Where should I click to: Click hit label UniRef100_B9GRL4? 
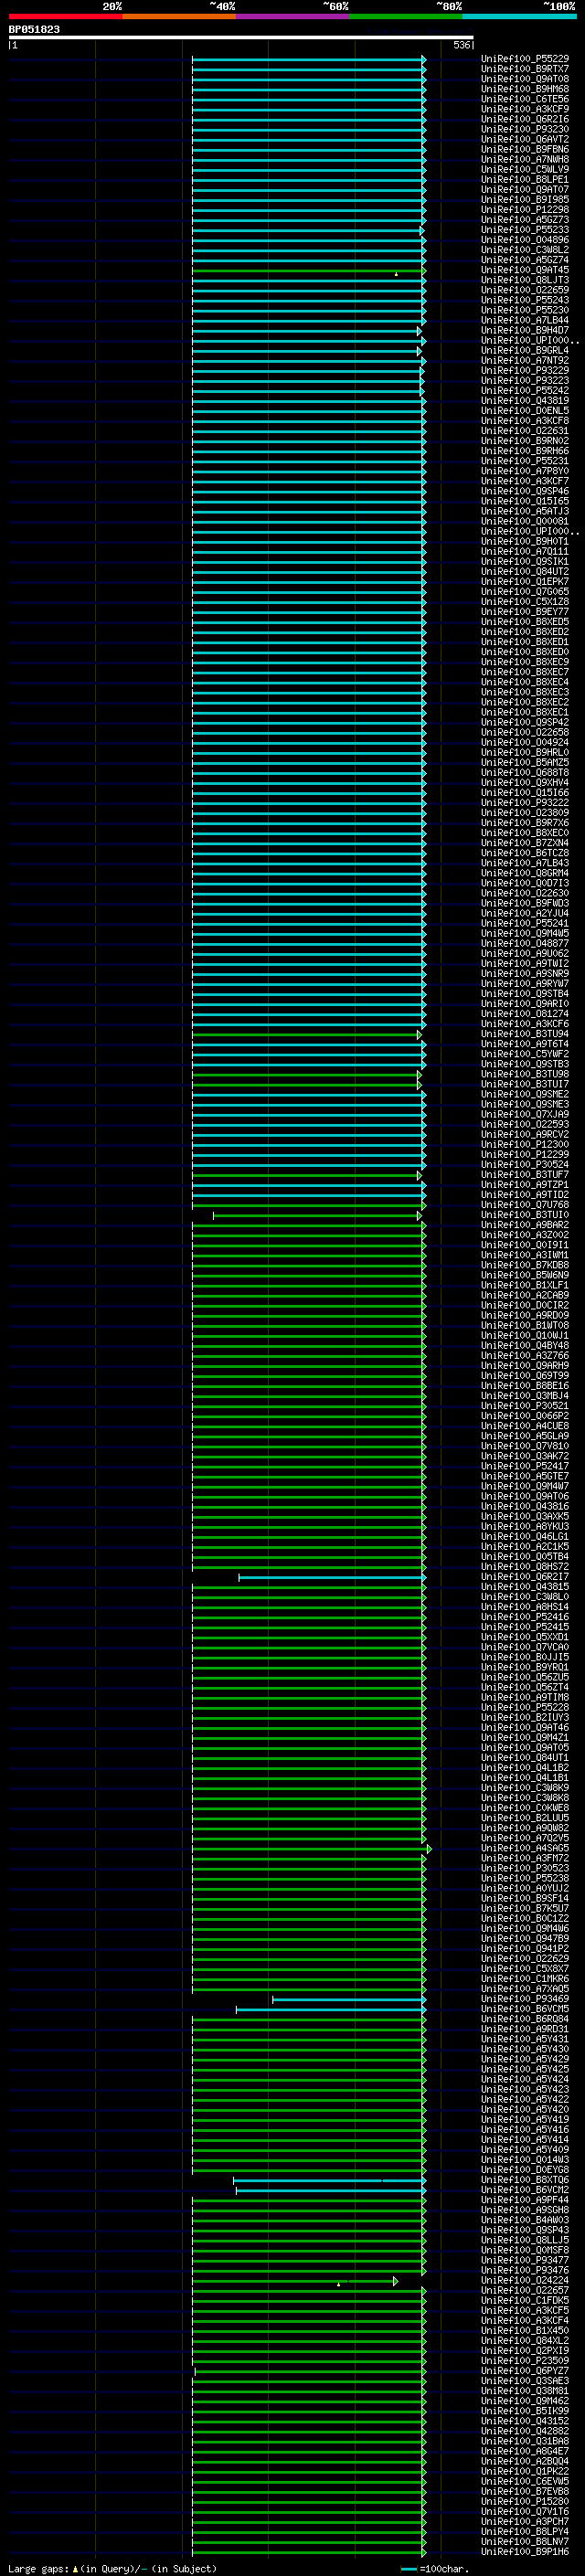(x=525, y=350)
